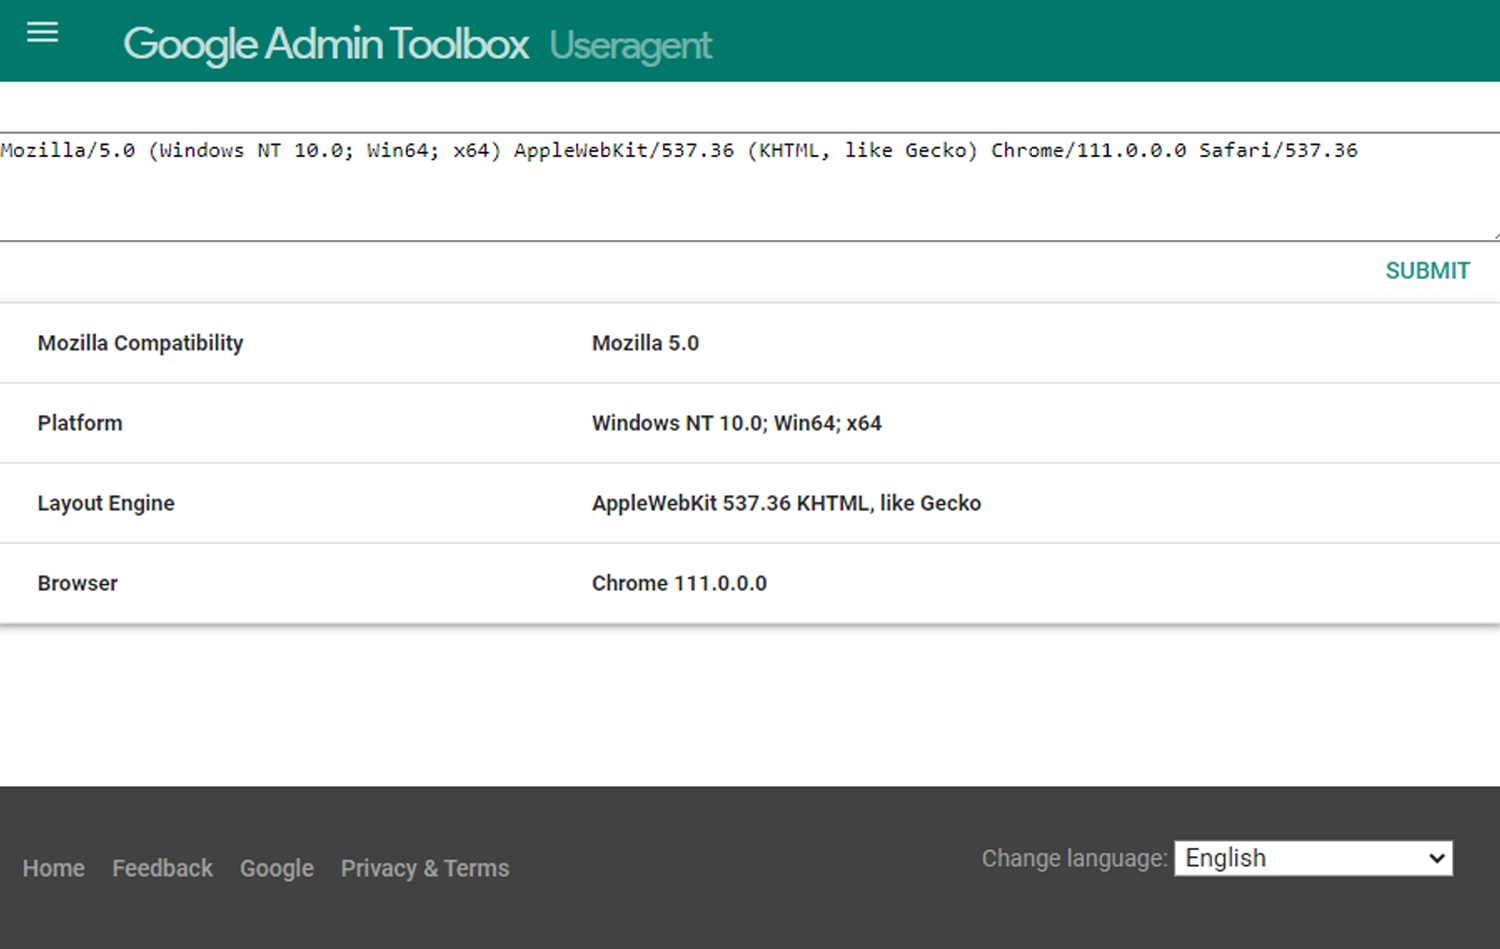Select the Mozilla Compatibility row label
Screen dimensions: 1500x949
(140, 343)
